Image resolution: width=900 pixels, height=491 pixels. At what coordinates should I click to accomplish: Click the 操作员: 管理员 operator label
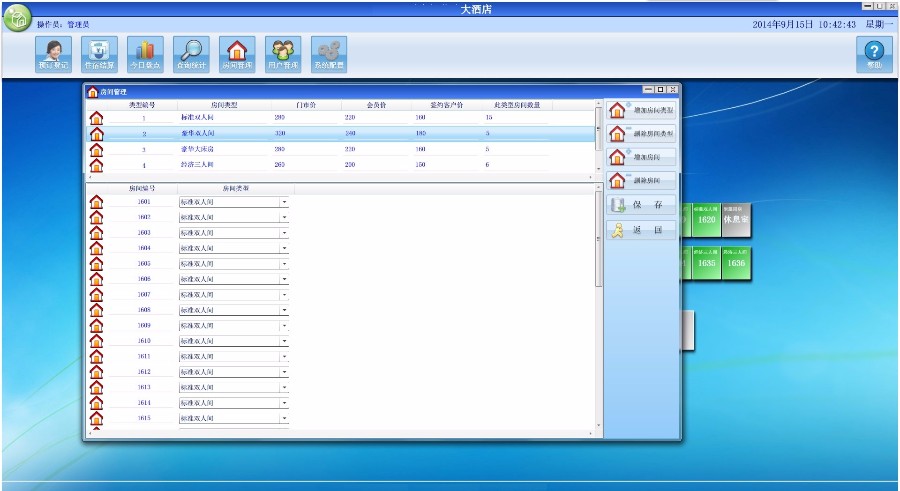pyautogui.click(x=63, y=25)
